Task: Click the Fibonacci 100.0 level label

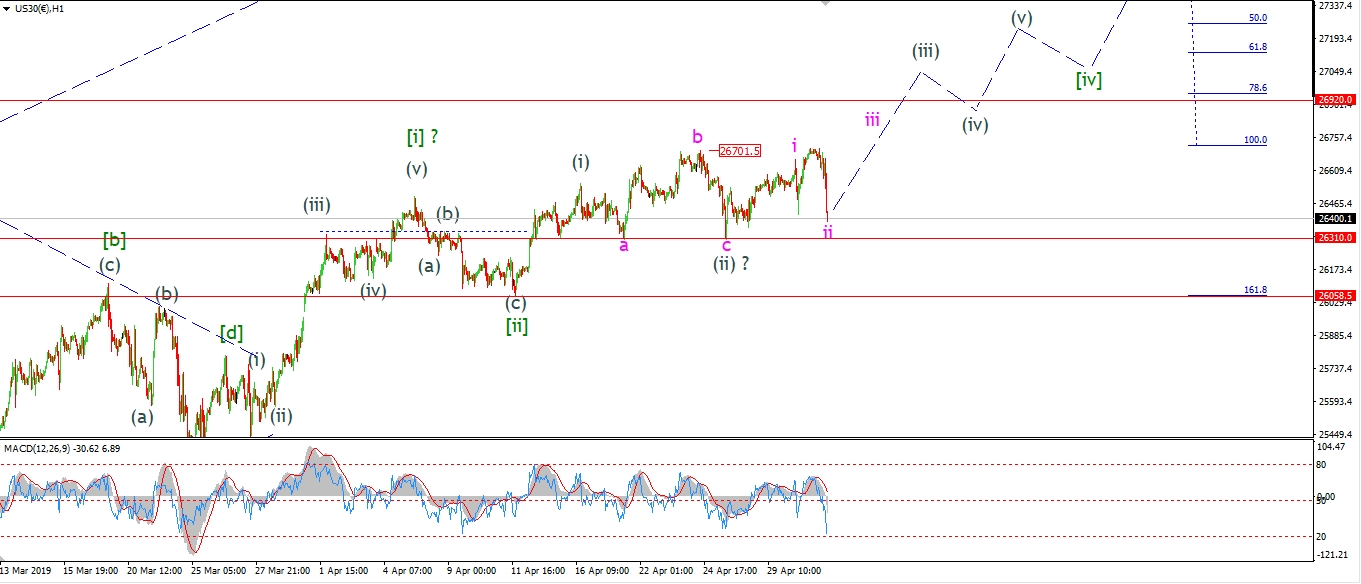Action: pyautogui.click(x=1255, y=140)
